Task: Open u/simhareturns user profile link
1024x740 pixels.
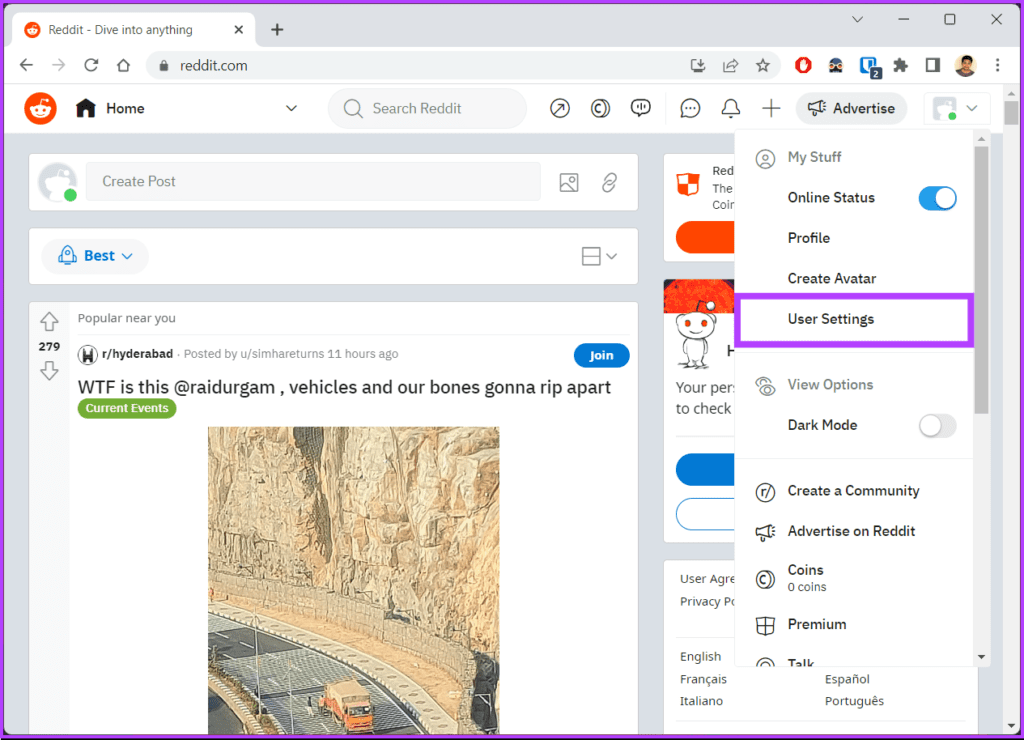Action: tap(282, 354)
